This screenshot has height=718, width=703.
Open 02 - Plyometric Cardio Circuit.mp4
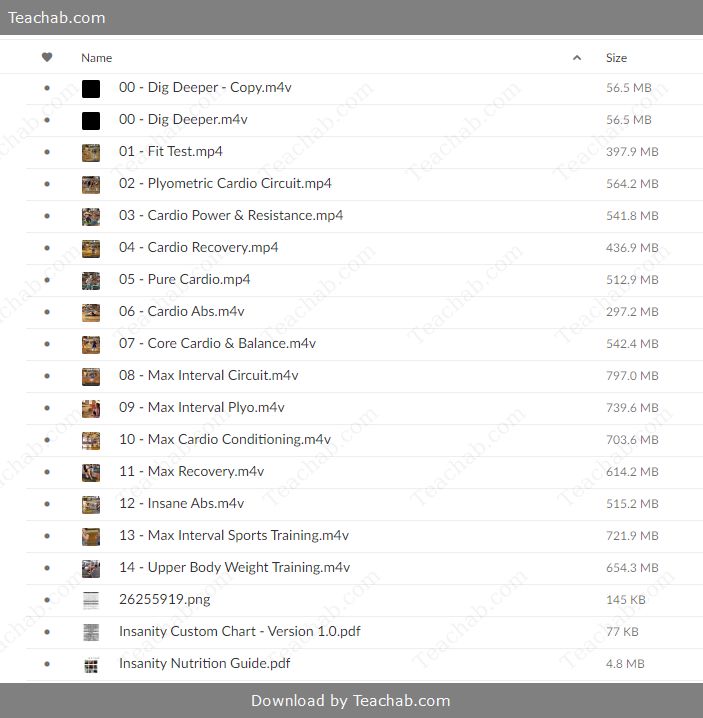225,184
